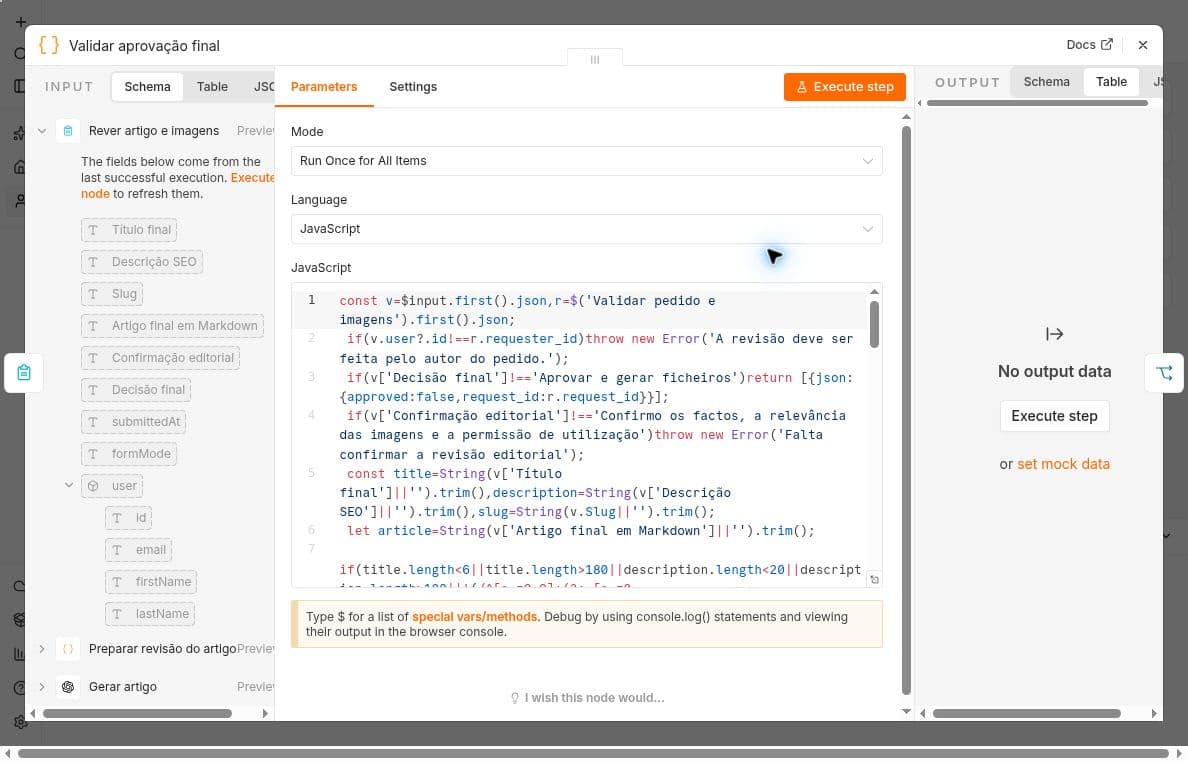Screen dimensions: 1188x761
Task: Click the output arrow icon above No output data
Action: point(1054,334)
